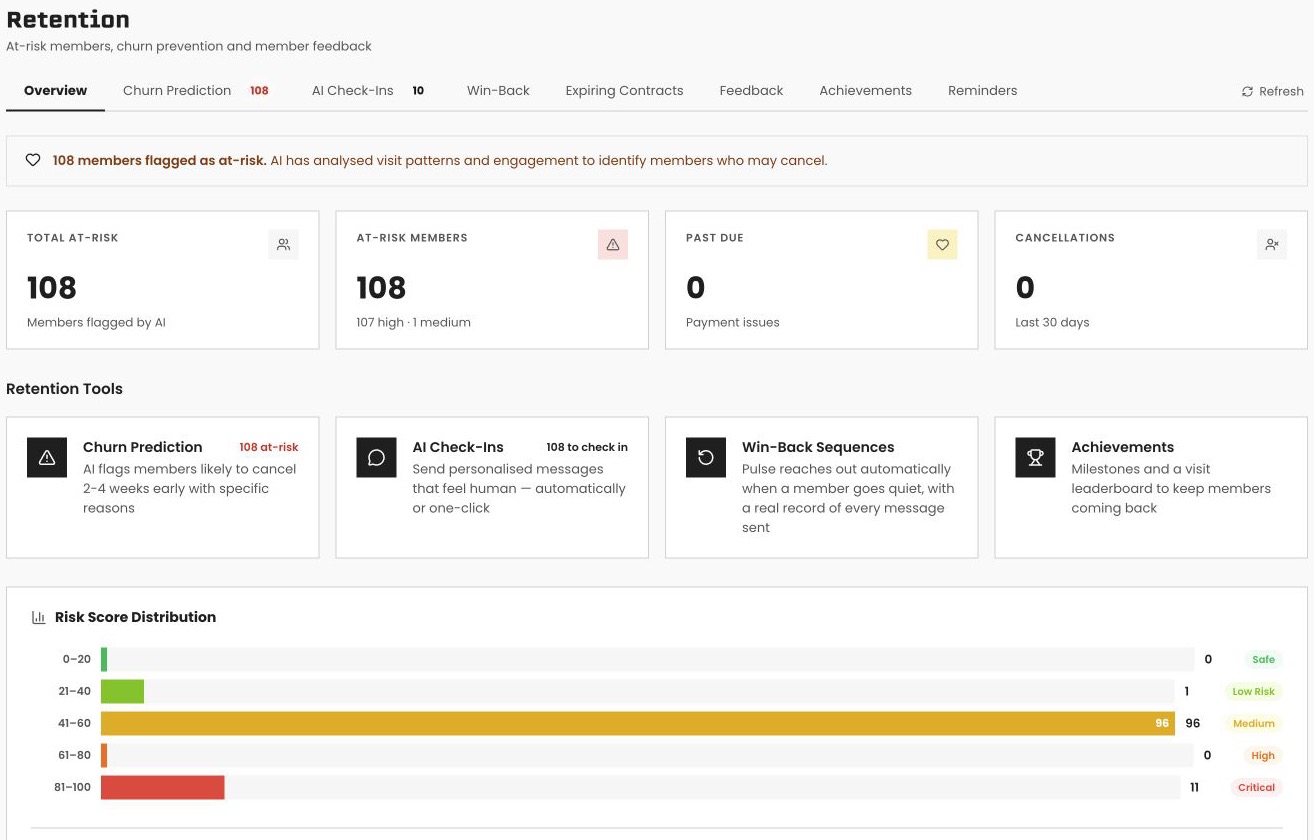
Task: Click the 'Last 30 days' text
Action: pyautogui.click(x=1052, y=322)
